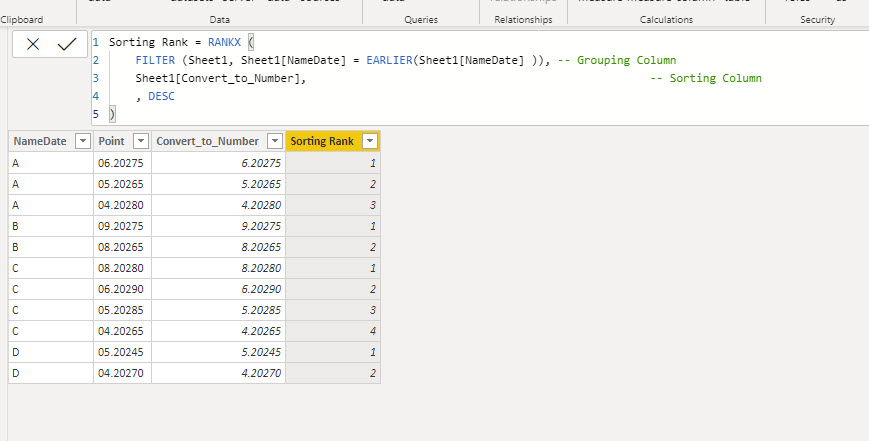Click formula line number 5
The width and height of the screenshot is (869, 441).
pyautogui.click(x=96, y=114)
